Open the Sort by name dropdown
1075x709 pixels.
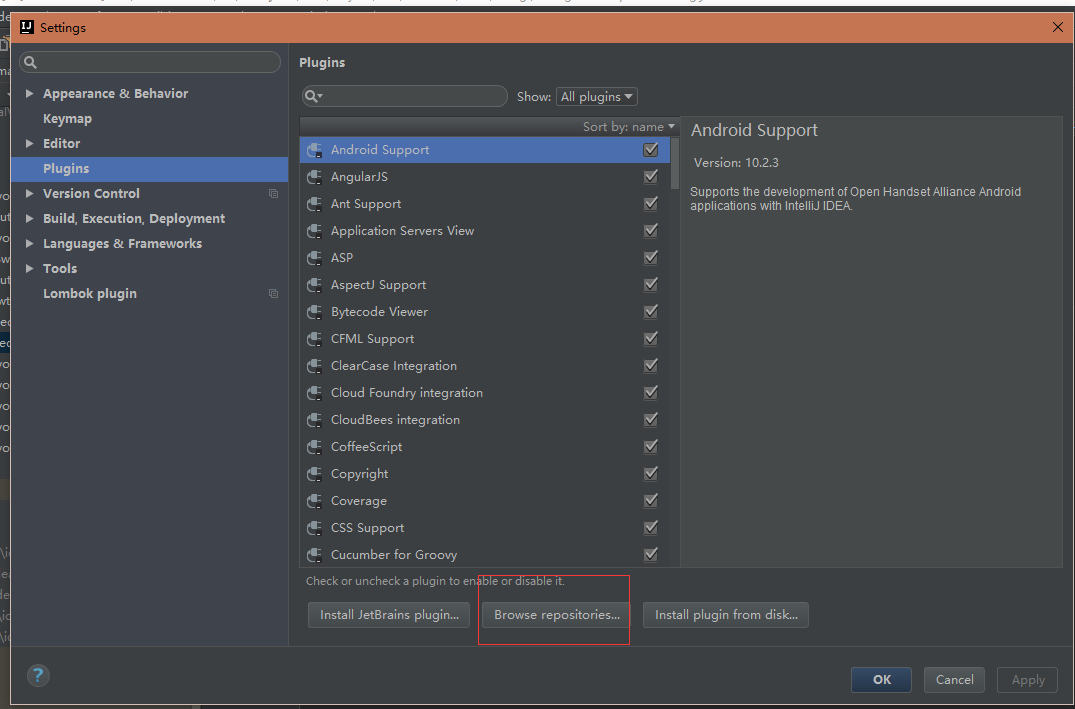click(x=629, y=127)
